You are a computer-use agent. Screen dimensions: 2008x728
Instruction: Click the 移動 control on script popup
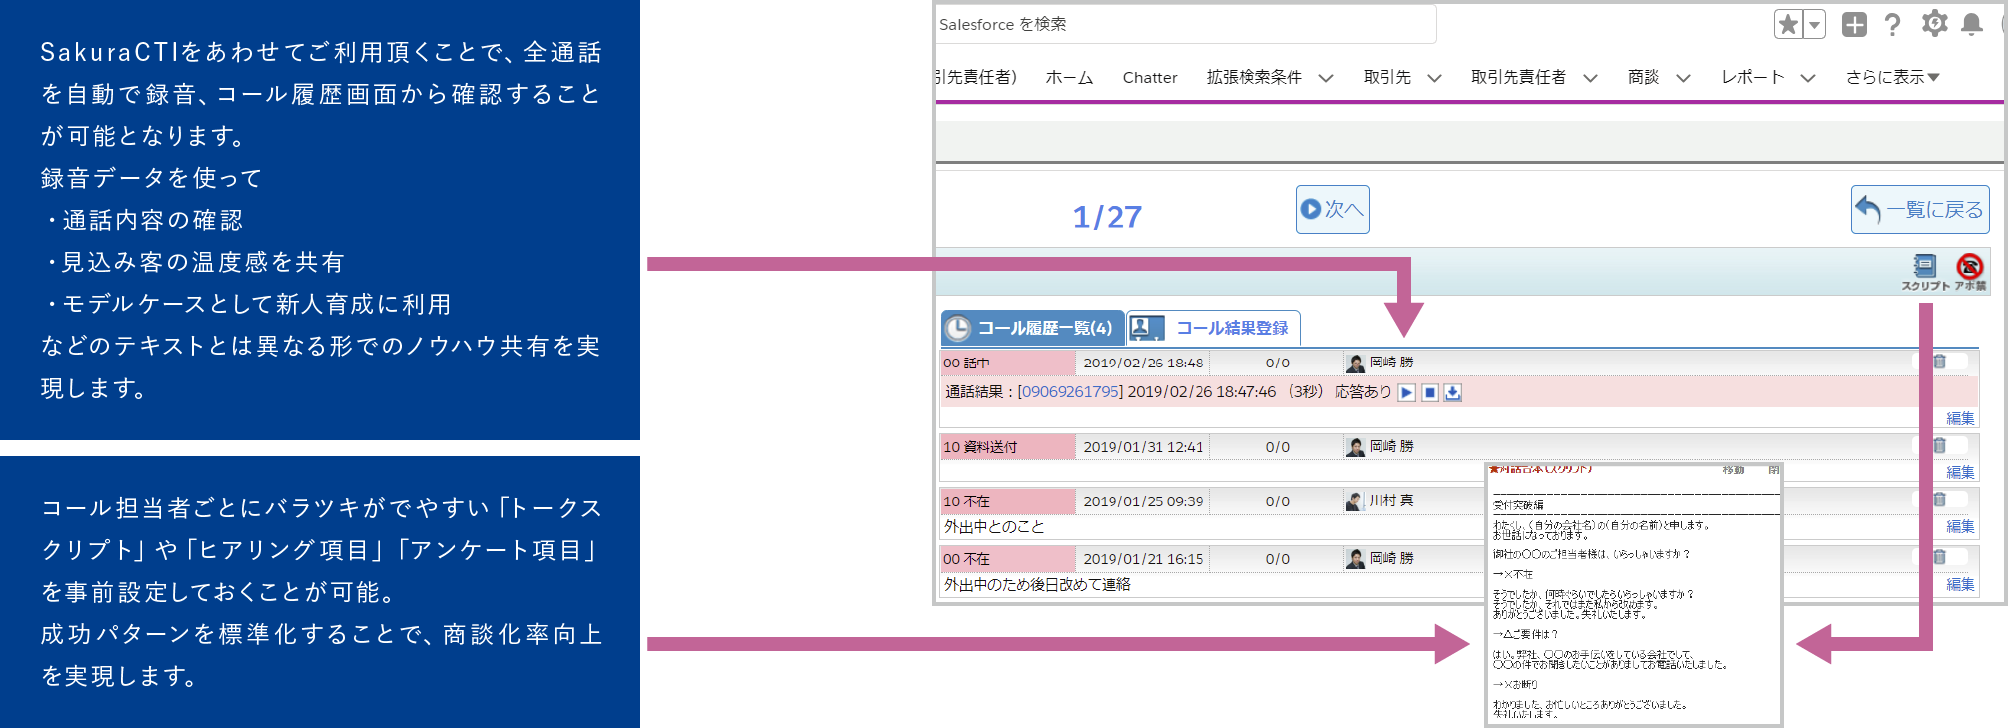pos(1733,470)
